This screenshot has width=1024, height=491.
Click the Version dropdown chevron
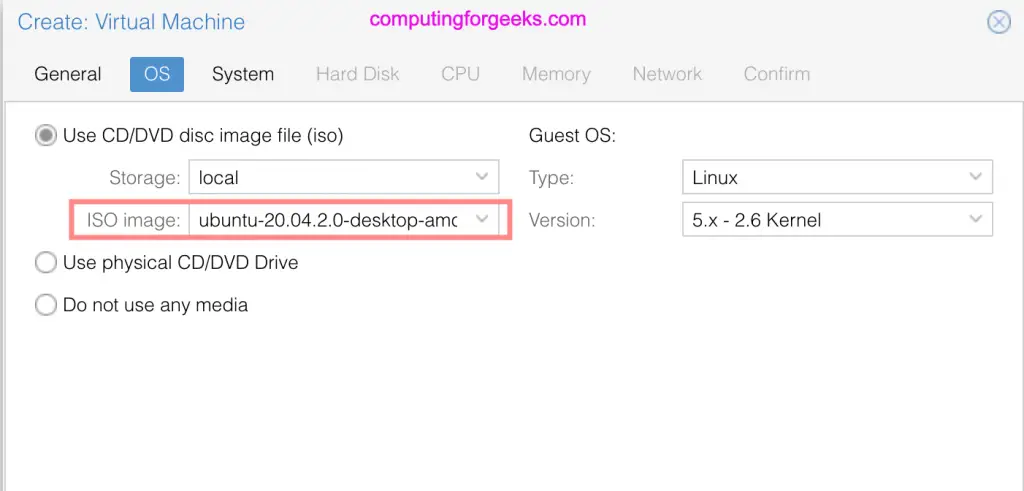[976, 219]
